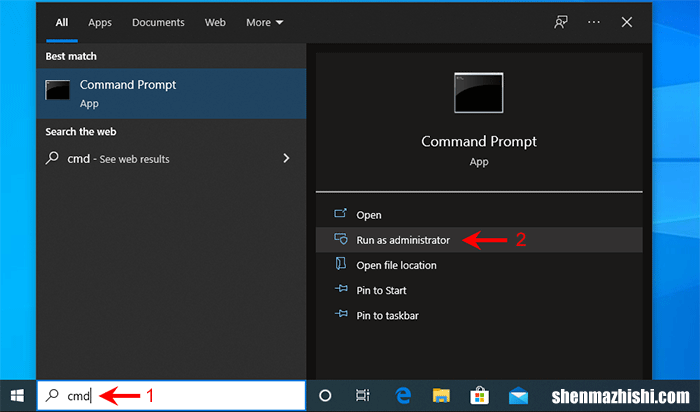Open Task View on the taskbar

tap(362, 395)
